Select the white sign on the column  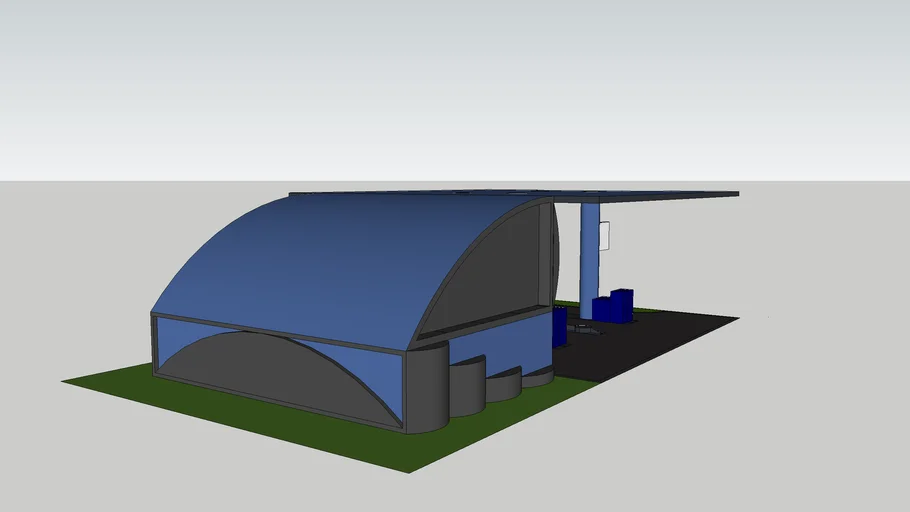[x=605, y=236]
